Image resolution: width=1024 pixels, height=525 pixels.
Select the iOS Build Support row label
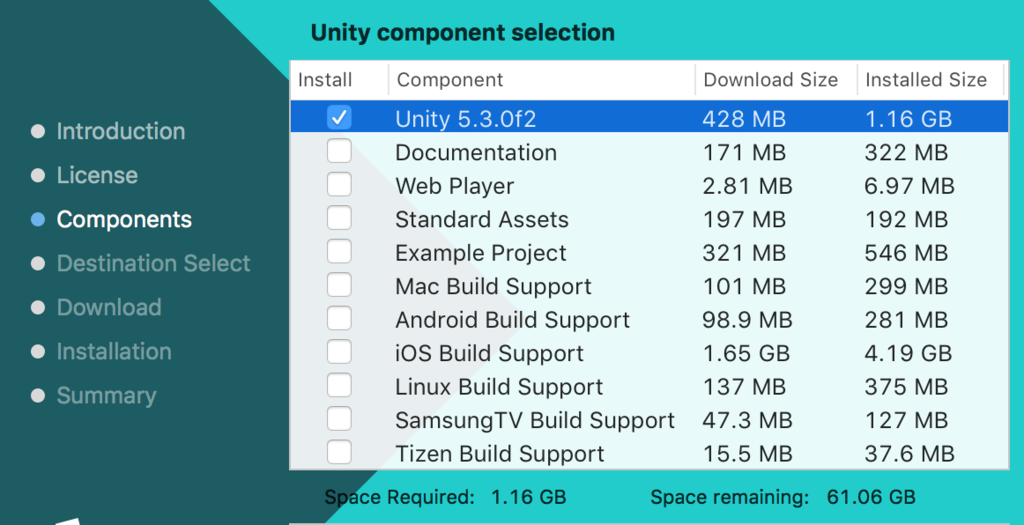(489, 353)
